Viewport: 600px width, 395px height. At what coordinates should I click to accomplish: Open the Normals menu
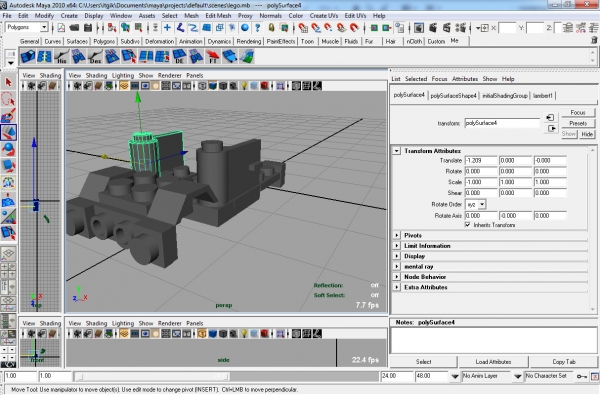click(271, 16)
